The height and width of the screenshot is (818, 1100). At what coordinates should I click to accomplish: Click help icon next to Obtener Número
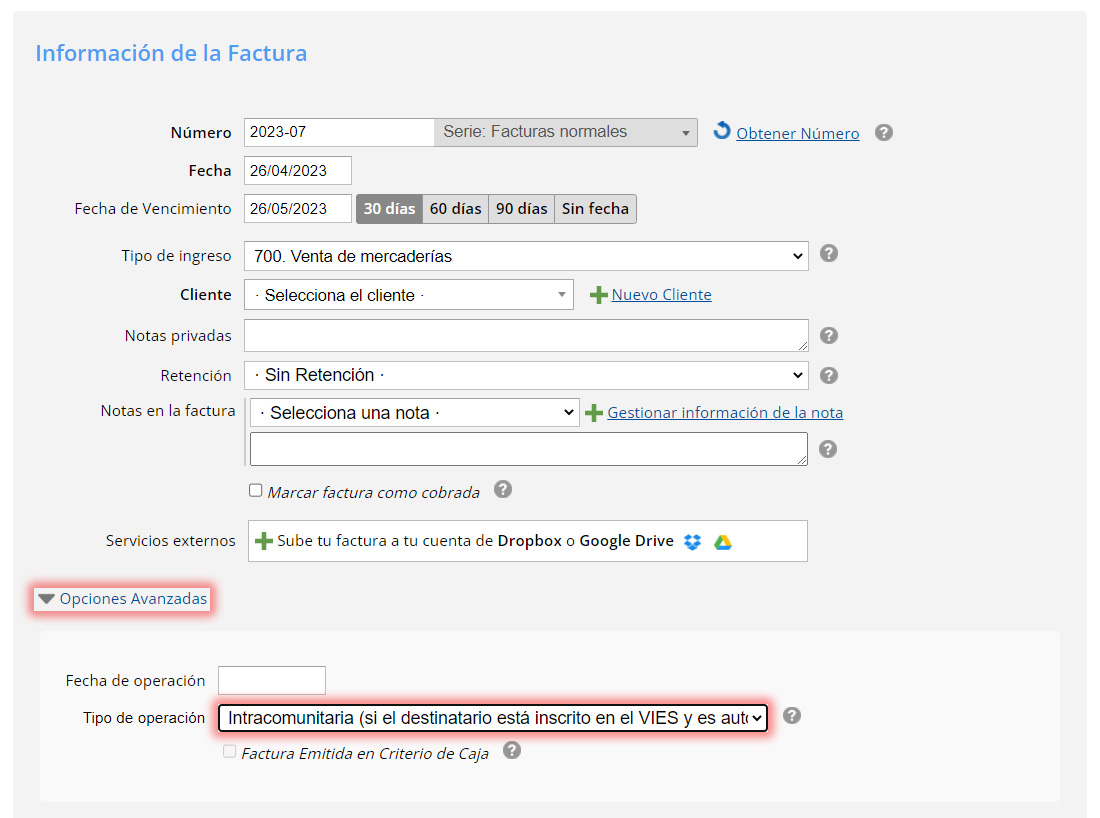[x=883, y=133]
